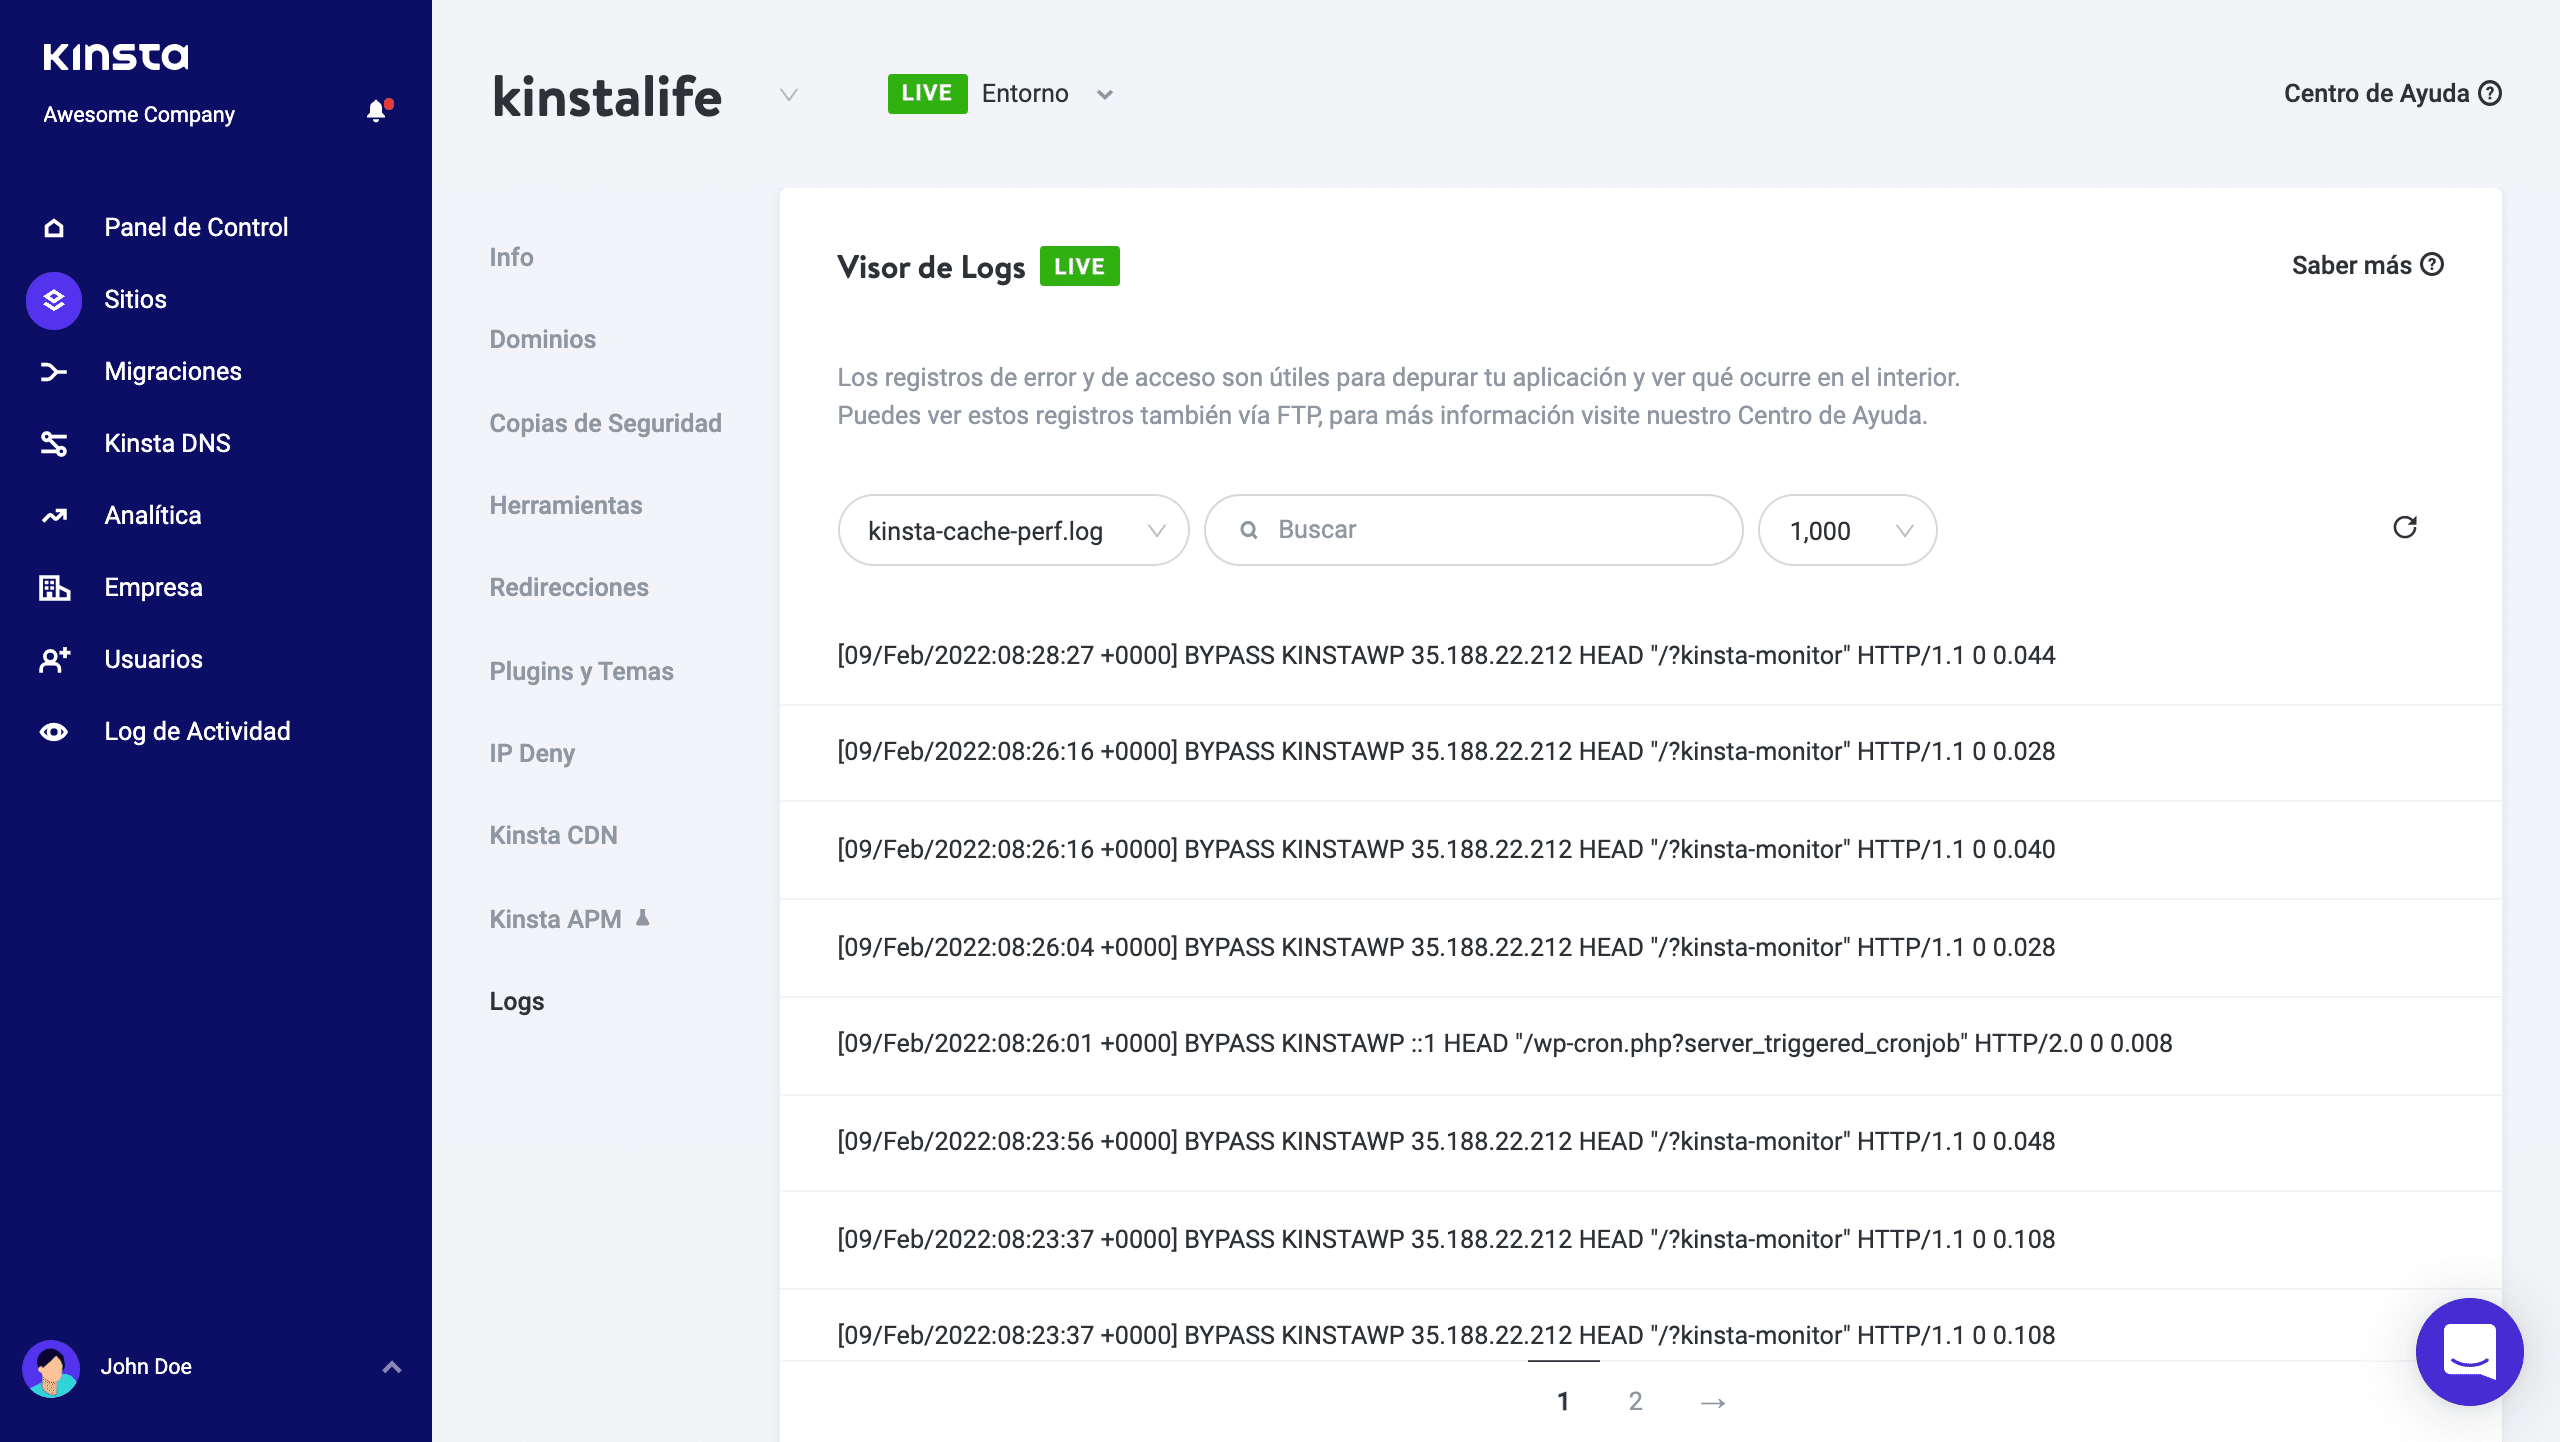Screen dimensions: 2560x1442
Task: Click the Kinsta DNS icon
Action: 54,444
